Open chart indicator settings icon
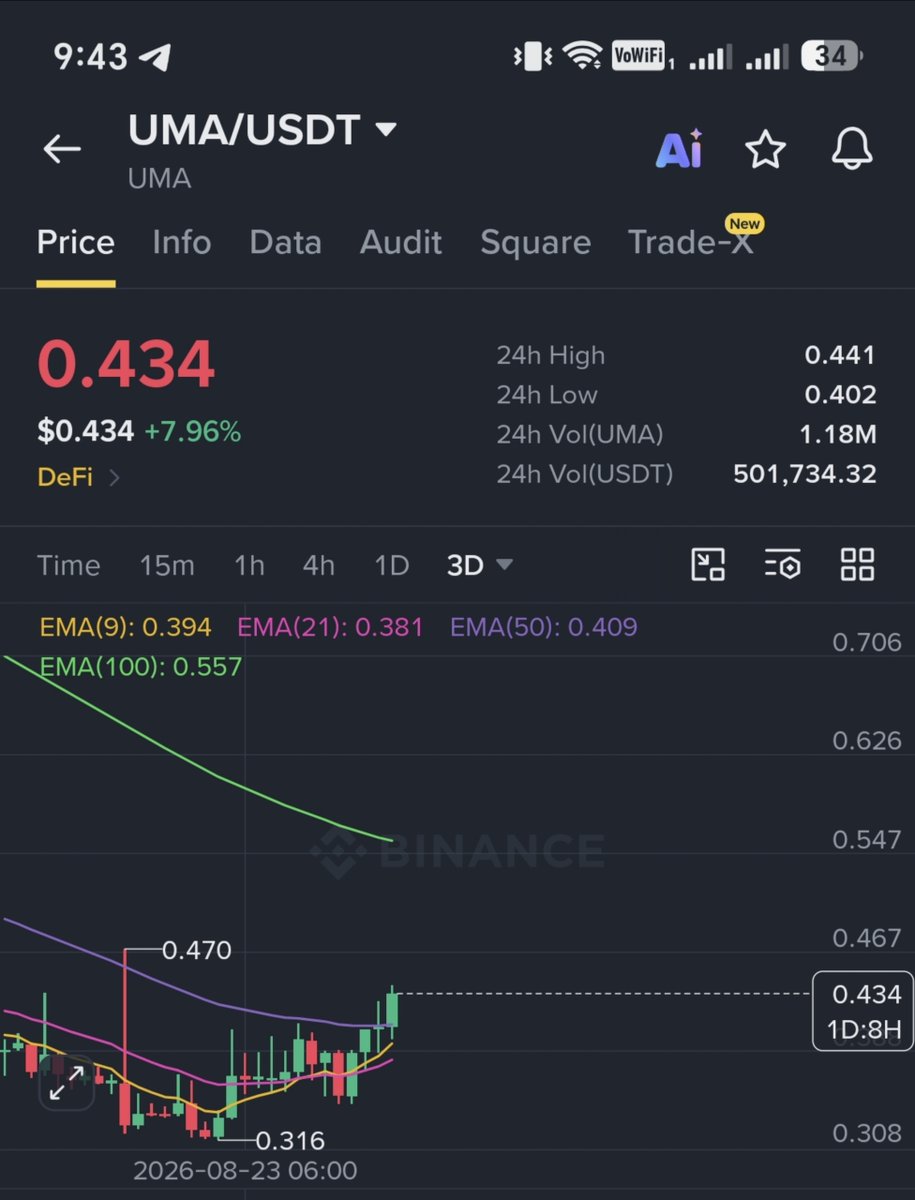The image size is (915, 1200). 782,565
